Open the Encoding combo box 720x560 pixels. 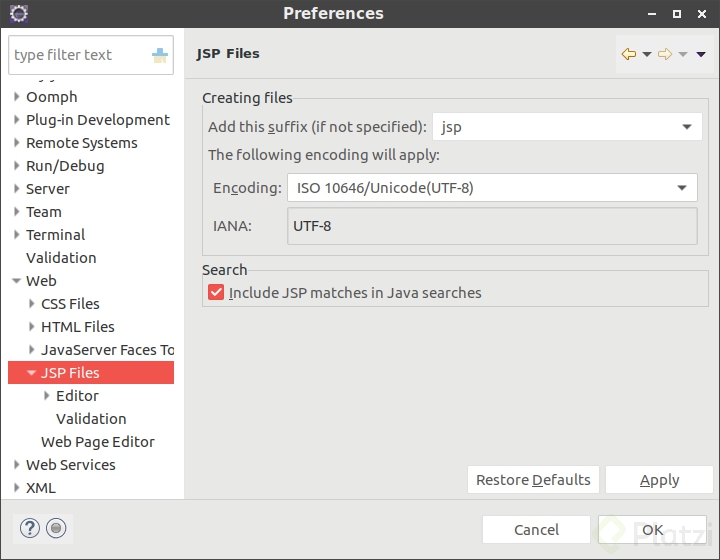pyautogui.click(x=682, y=187)
